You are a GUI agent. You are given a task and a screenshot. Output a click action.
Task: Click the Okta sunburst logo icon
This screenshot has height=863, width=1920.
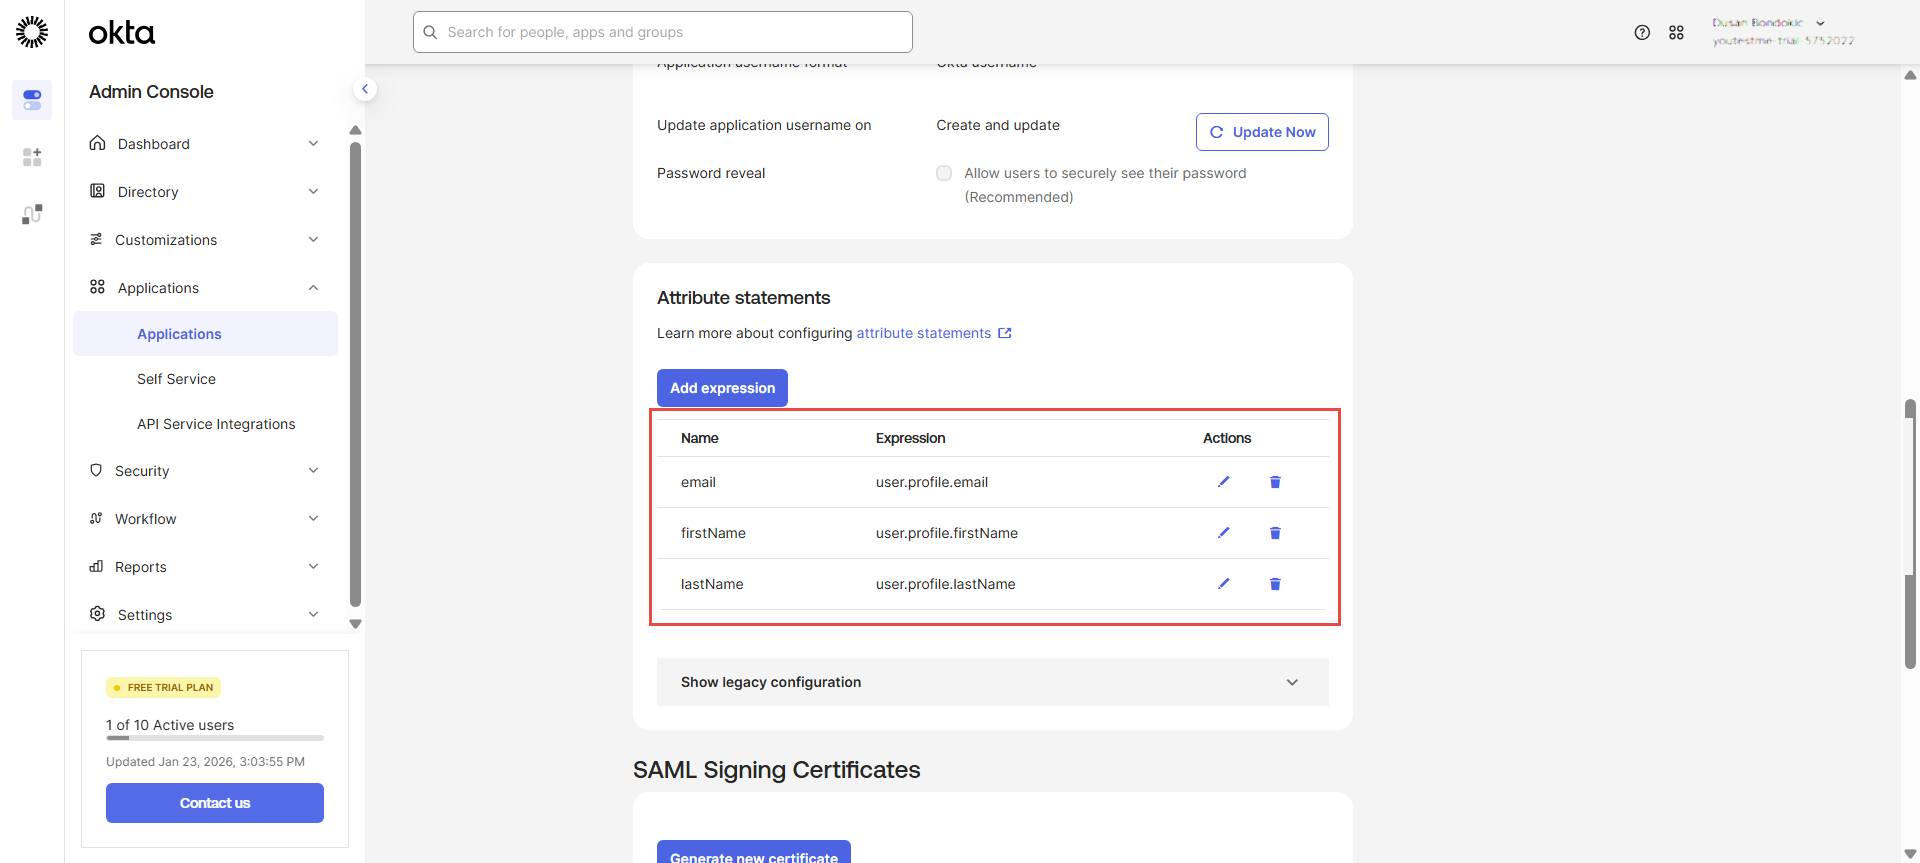coord(32,32)
